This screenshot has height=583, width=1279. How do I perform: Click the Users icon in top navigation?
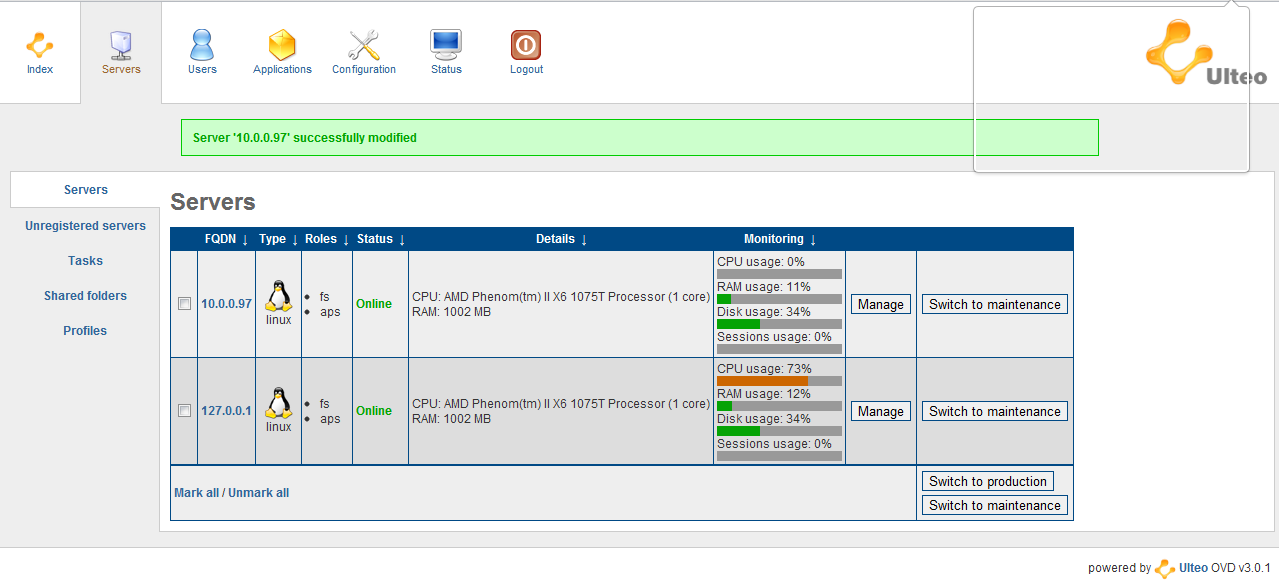tap(202, 45)
